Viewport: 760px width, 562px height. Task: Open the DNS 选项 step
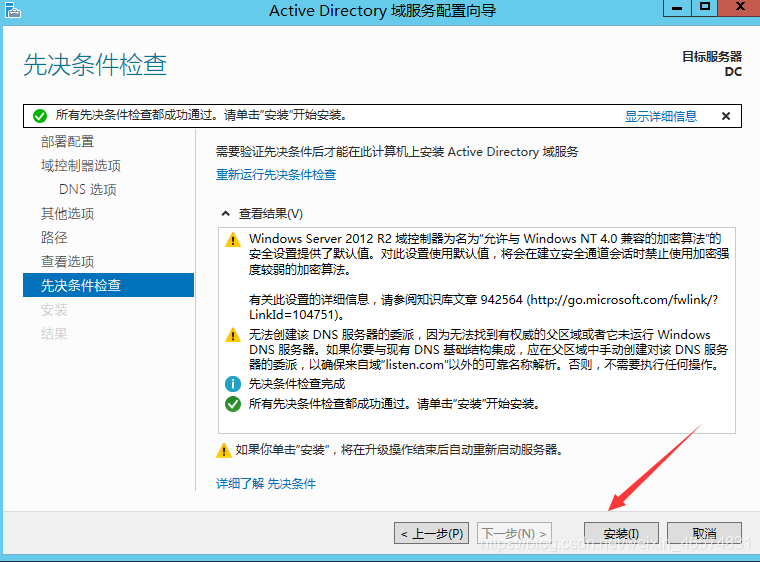[88, 190]
